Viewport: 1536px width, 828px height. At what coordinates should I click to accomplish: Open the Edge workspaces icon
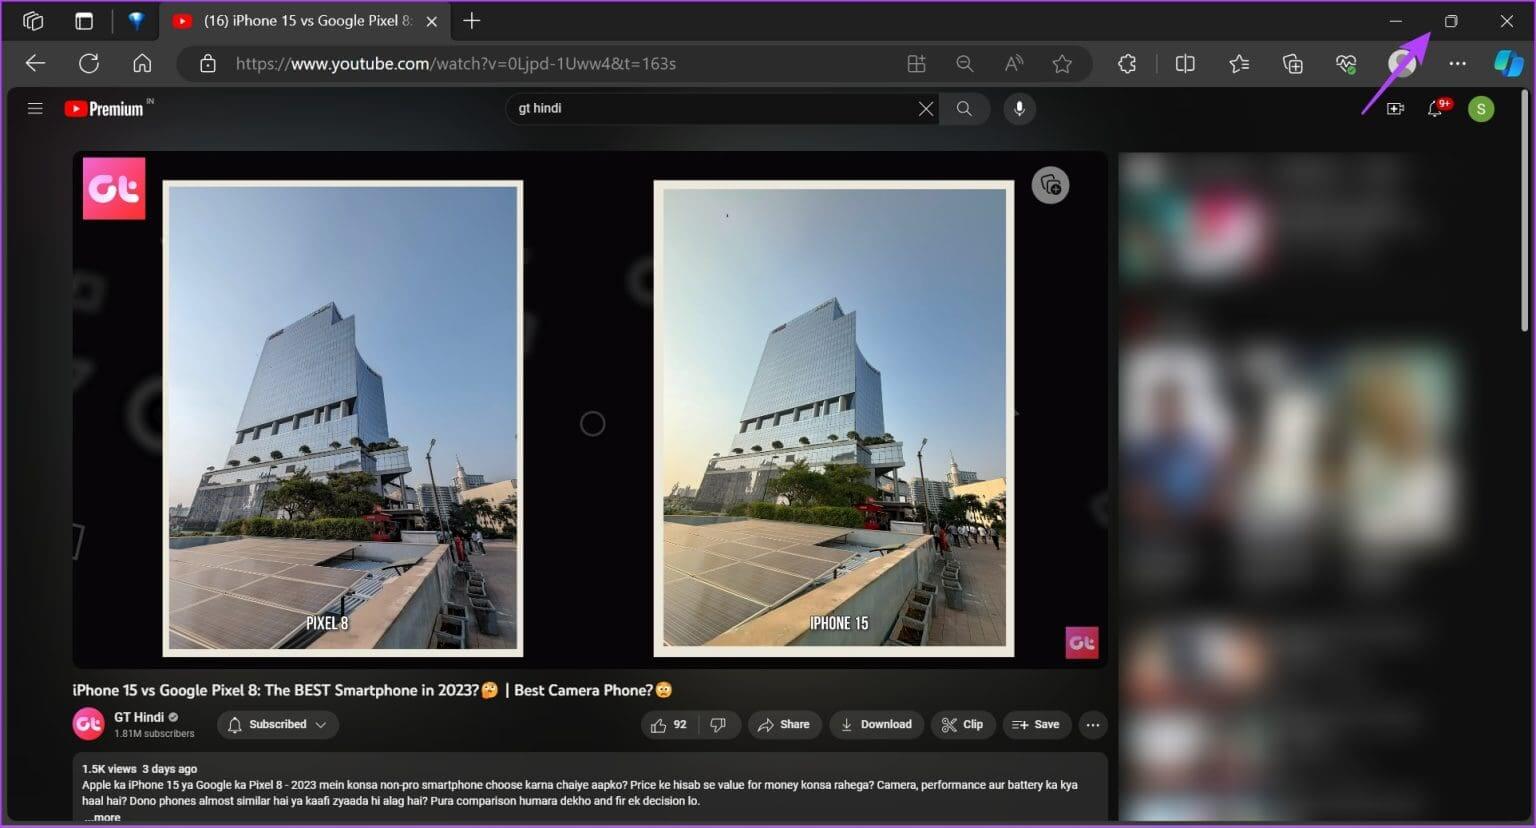click(33, 21)
